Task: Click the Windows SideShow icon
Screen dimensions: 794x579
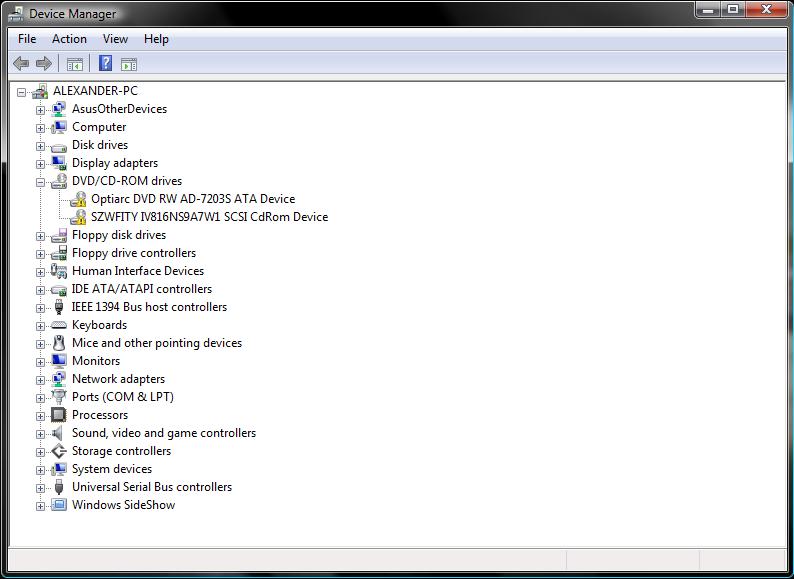Action: coord(59,505)
